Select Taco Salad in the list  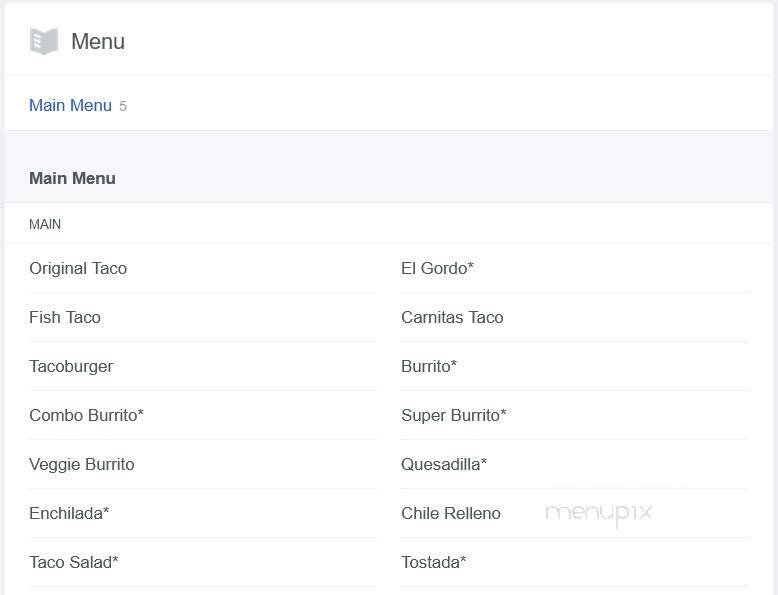click(x=74, y=562)
